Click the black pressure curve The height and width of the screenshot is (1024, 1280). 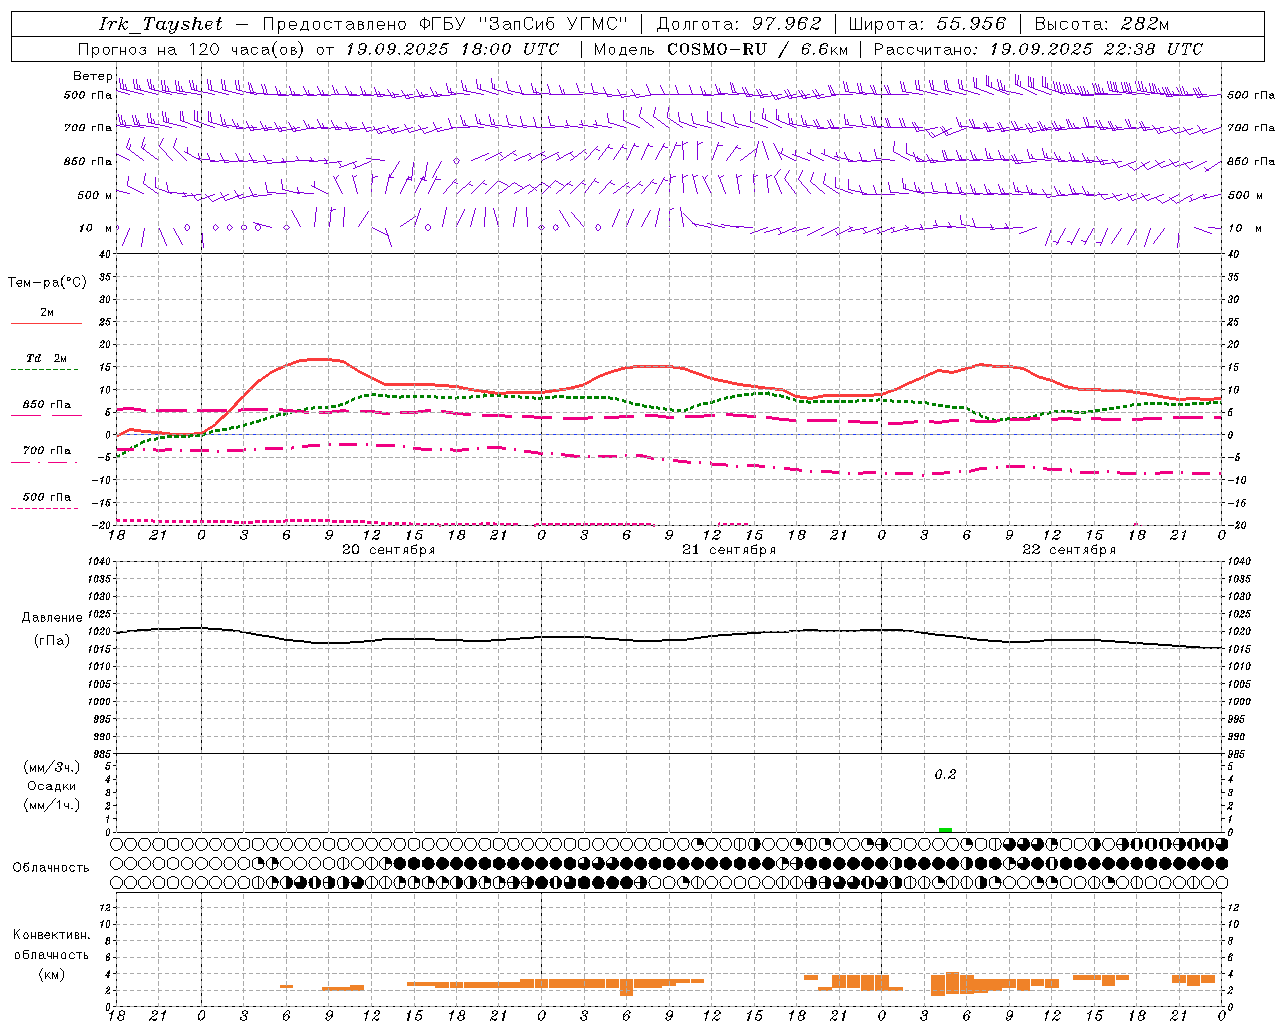coord(668,640)
